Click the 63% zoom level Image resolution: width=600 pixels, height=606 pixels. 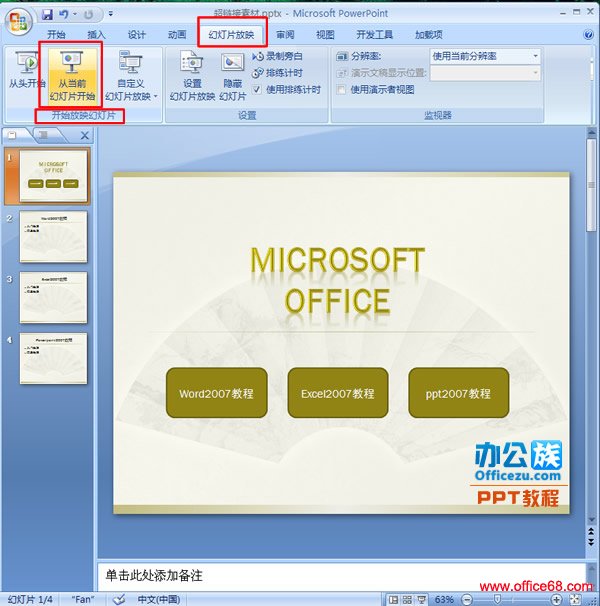pos(444,599)
